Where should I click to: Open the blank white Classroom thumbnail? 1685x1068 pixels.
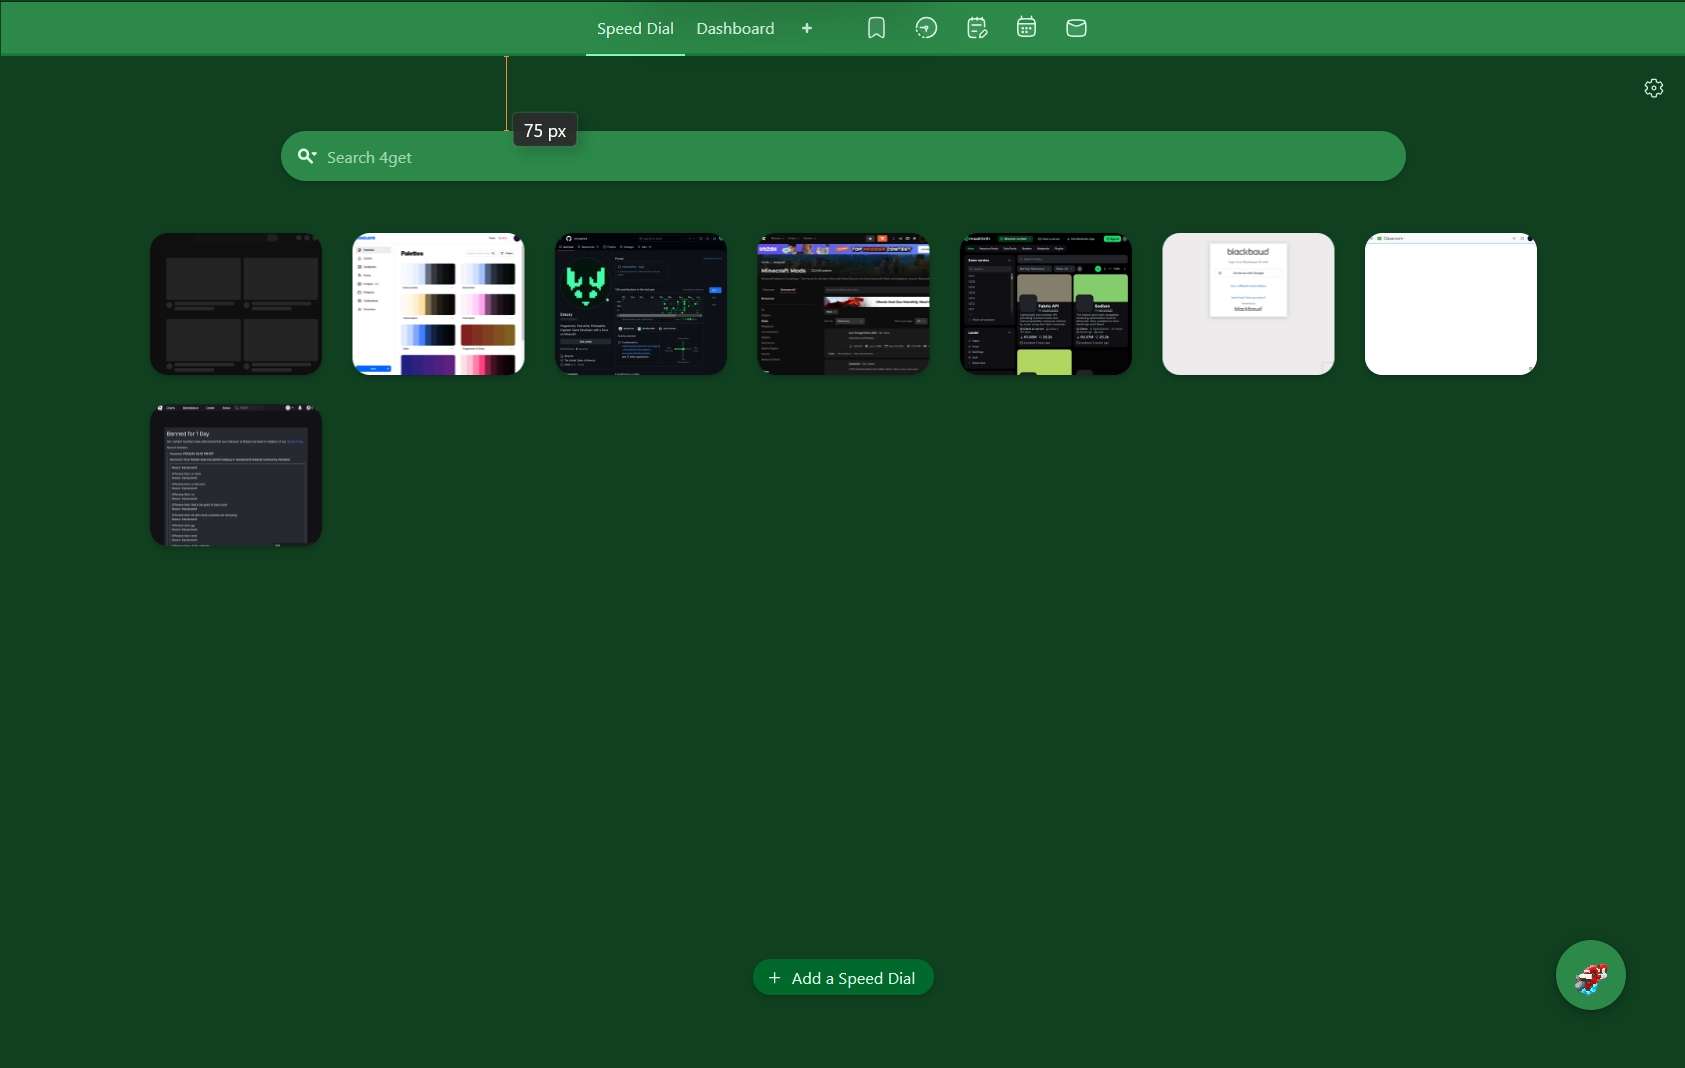pyautogui.click(x=1451, y=304)
